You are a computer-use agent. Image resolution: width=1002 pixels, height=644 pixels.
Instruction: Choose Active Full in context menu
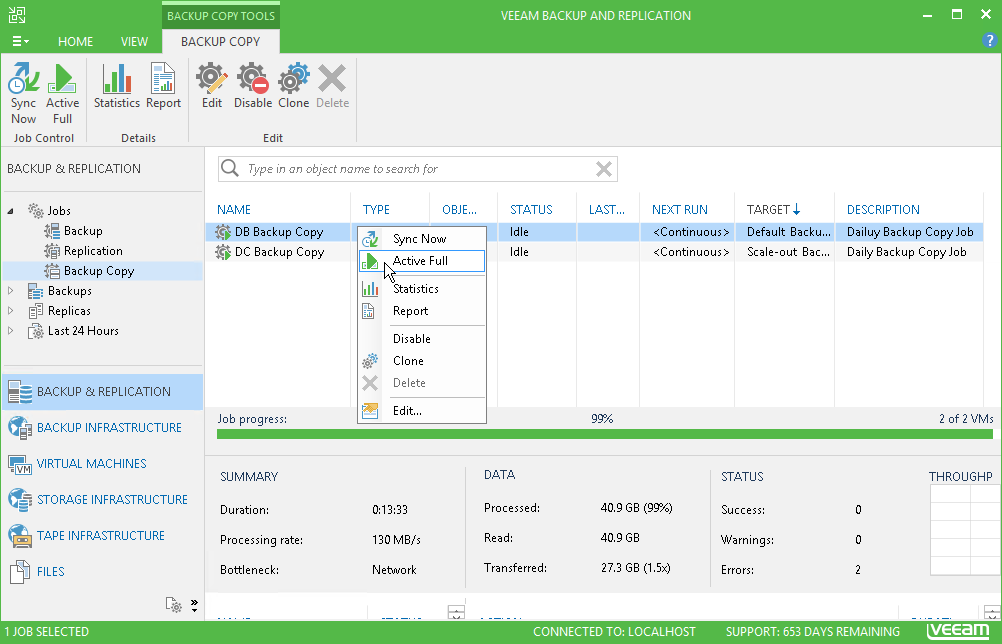tap(422, 261)
